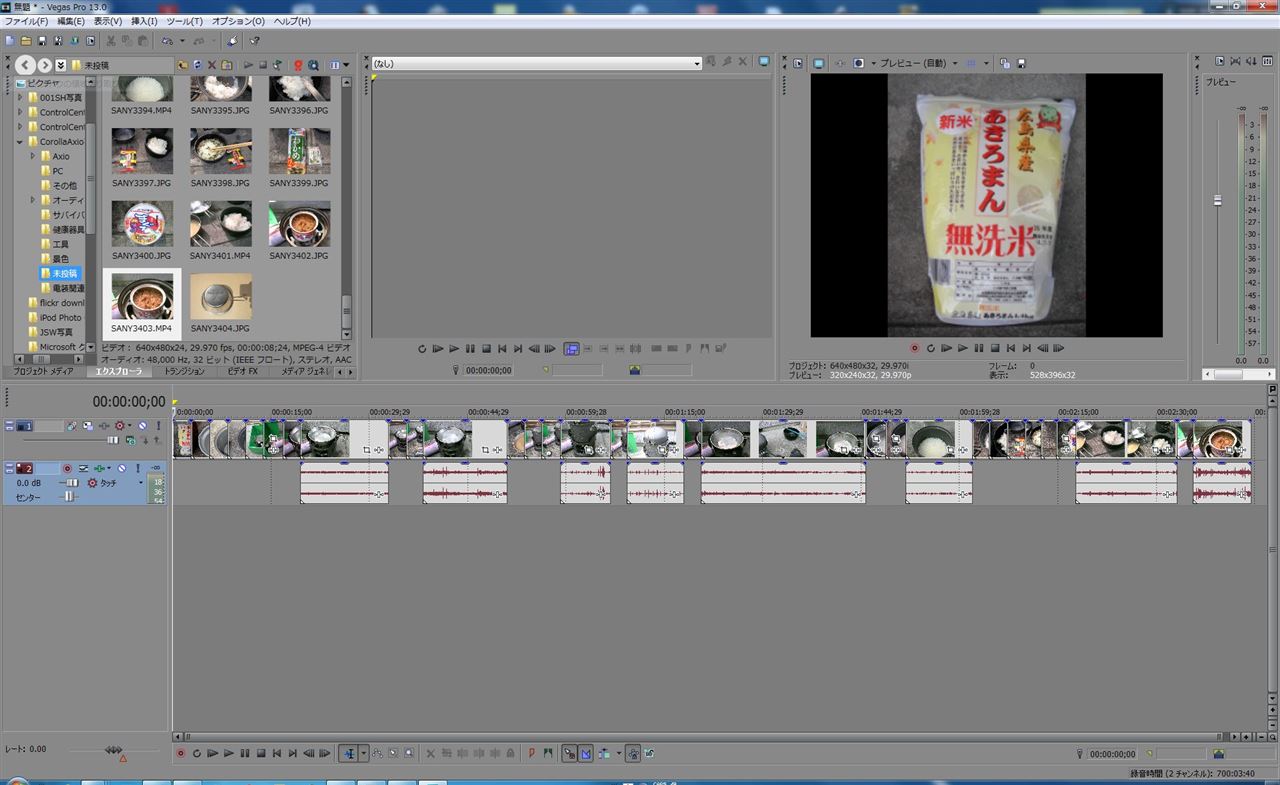Go forward in Explorer with forward arrow
1280x785 pixels.
(x=45, y=65)
